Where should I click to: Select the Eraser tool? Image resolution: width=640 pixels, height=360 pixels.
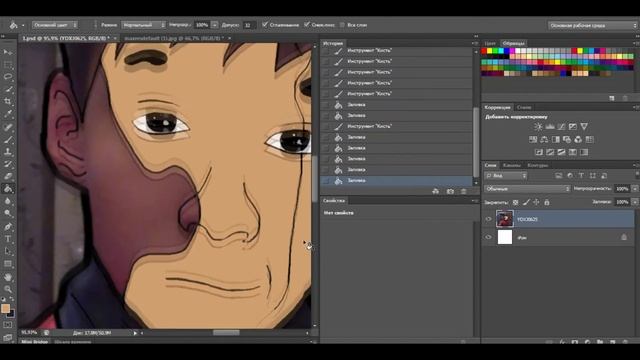pyautogui.click(x=8, y=176)
